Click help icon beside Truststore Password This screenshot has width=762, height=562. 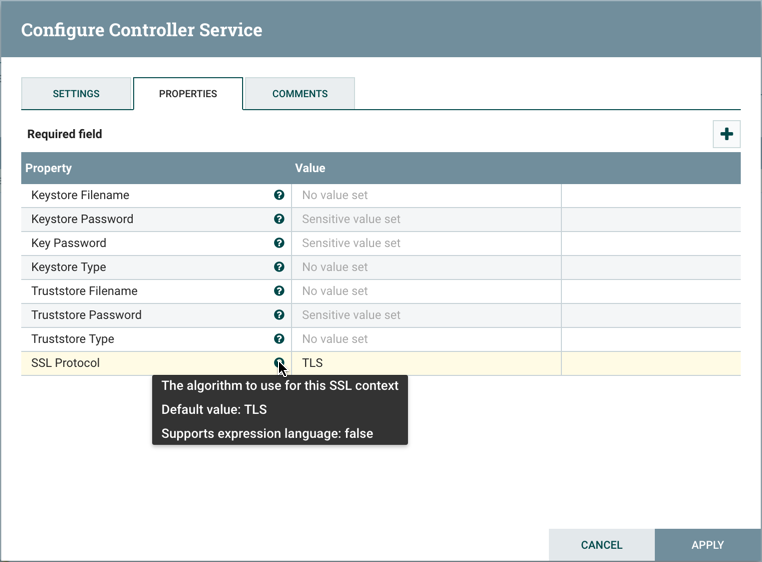coord(279,315)
